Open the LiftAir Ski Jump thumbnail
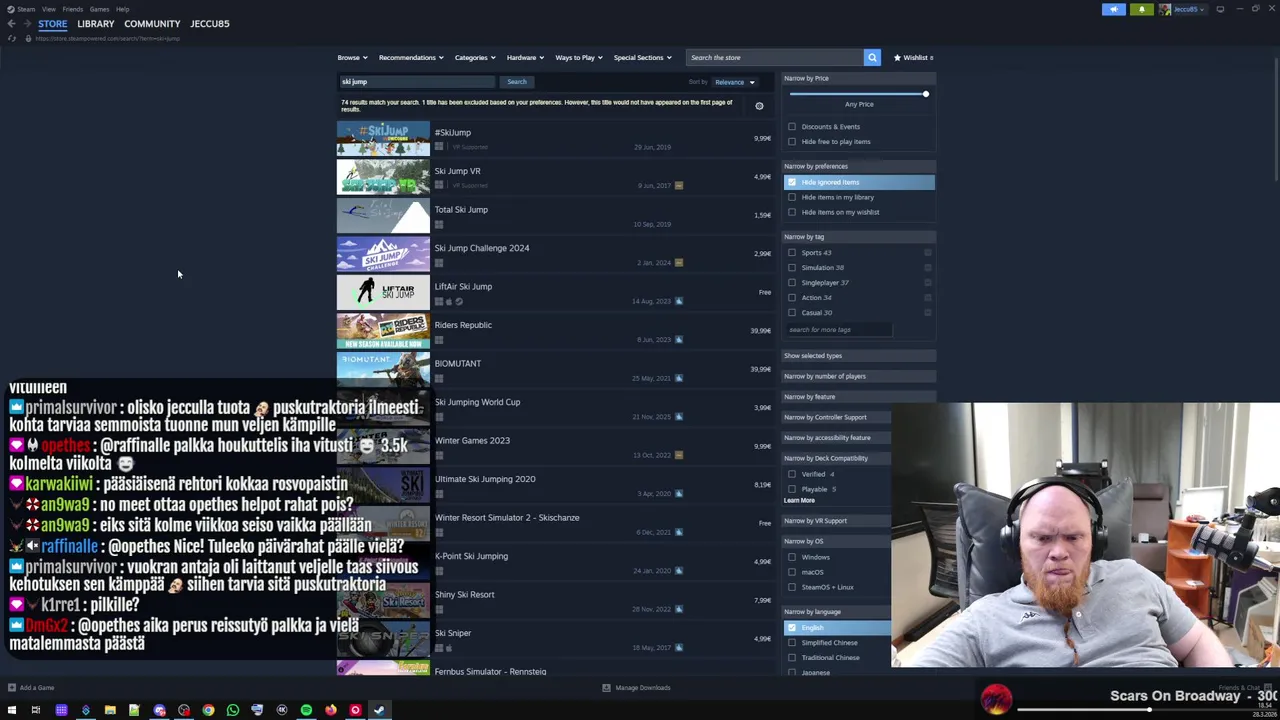Image resolution: width=1280 pixels, height=720 pixels. [383, 292]
